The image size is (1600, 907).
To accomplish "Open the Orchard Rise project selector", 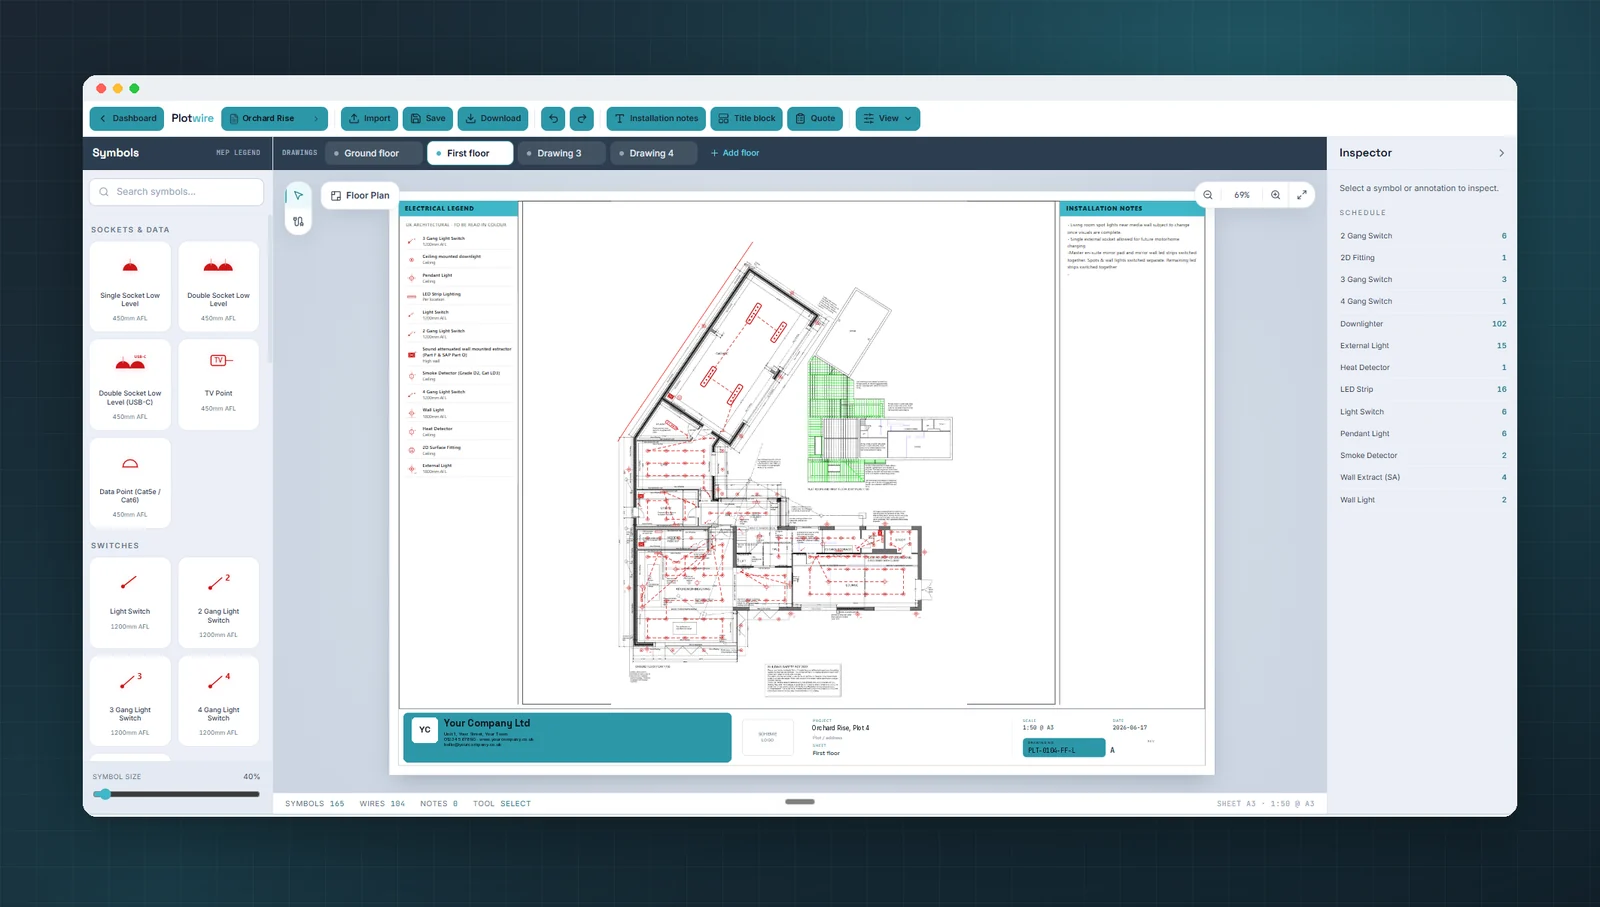I will click(274, 118).
